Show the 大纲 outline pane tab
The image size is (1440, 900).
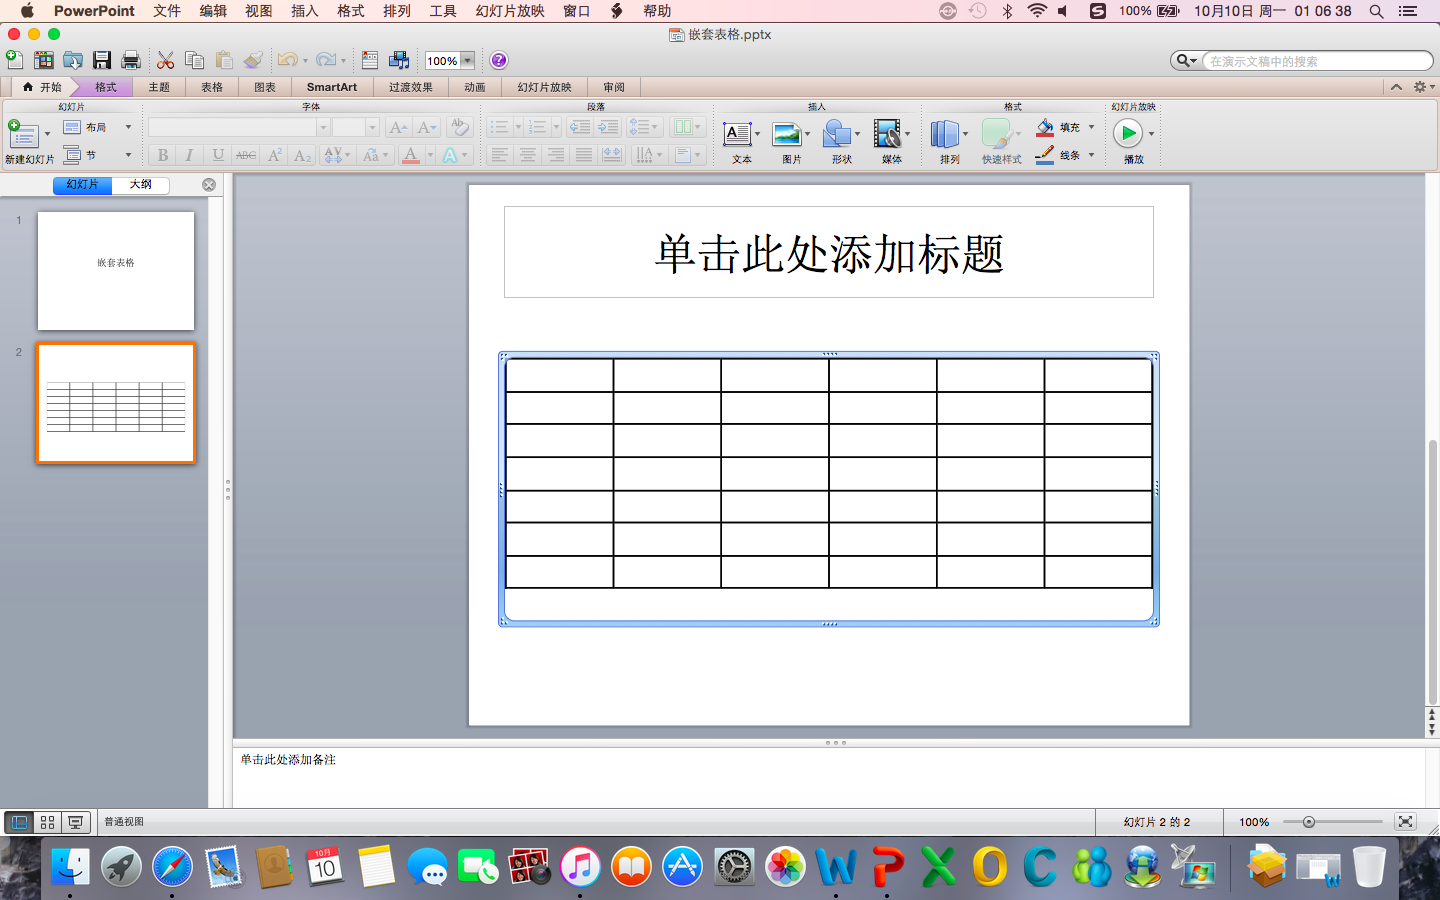[x=141, y=185]
